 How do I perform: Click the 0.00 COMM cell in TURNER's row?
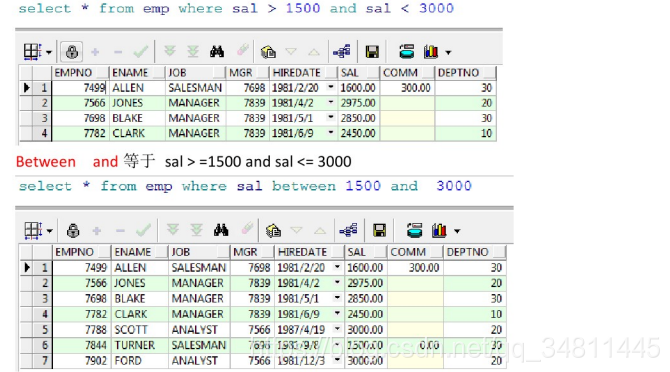[x=415, y=345]
